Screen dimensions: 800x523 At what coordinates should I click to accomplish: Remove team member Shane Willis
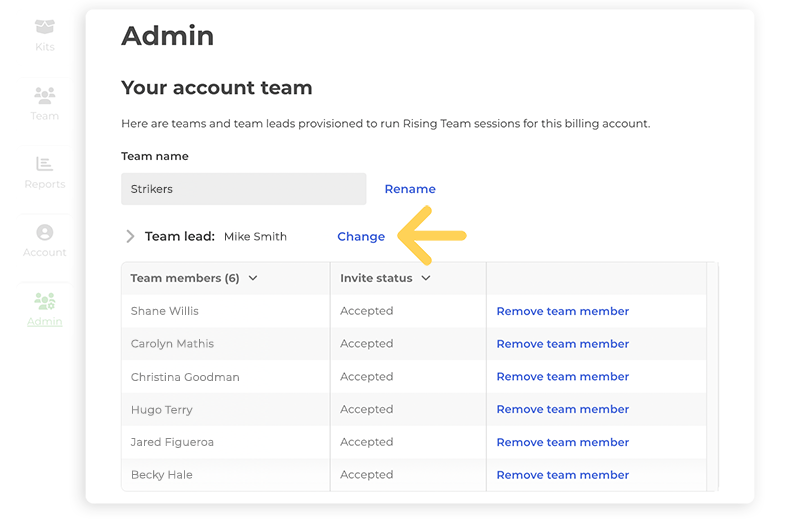(562, 311)
